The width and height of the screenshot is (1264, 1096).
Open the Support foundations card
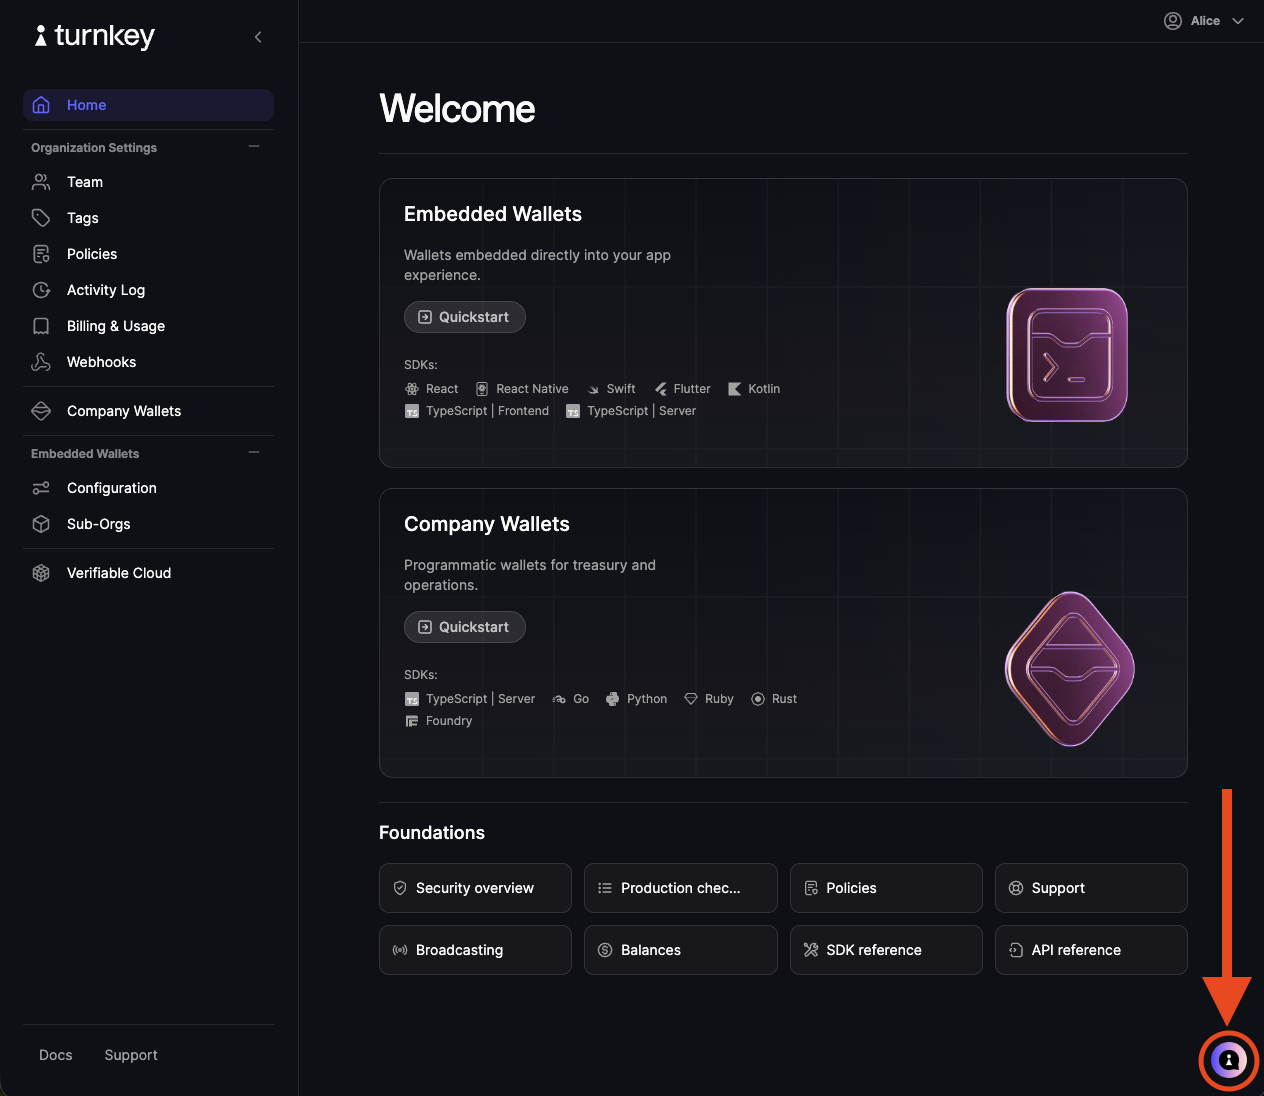point(1091,888)
